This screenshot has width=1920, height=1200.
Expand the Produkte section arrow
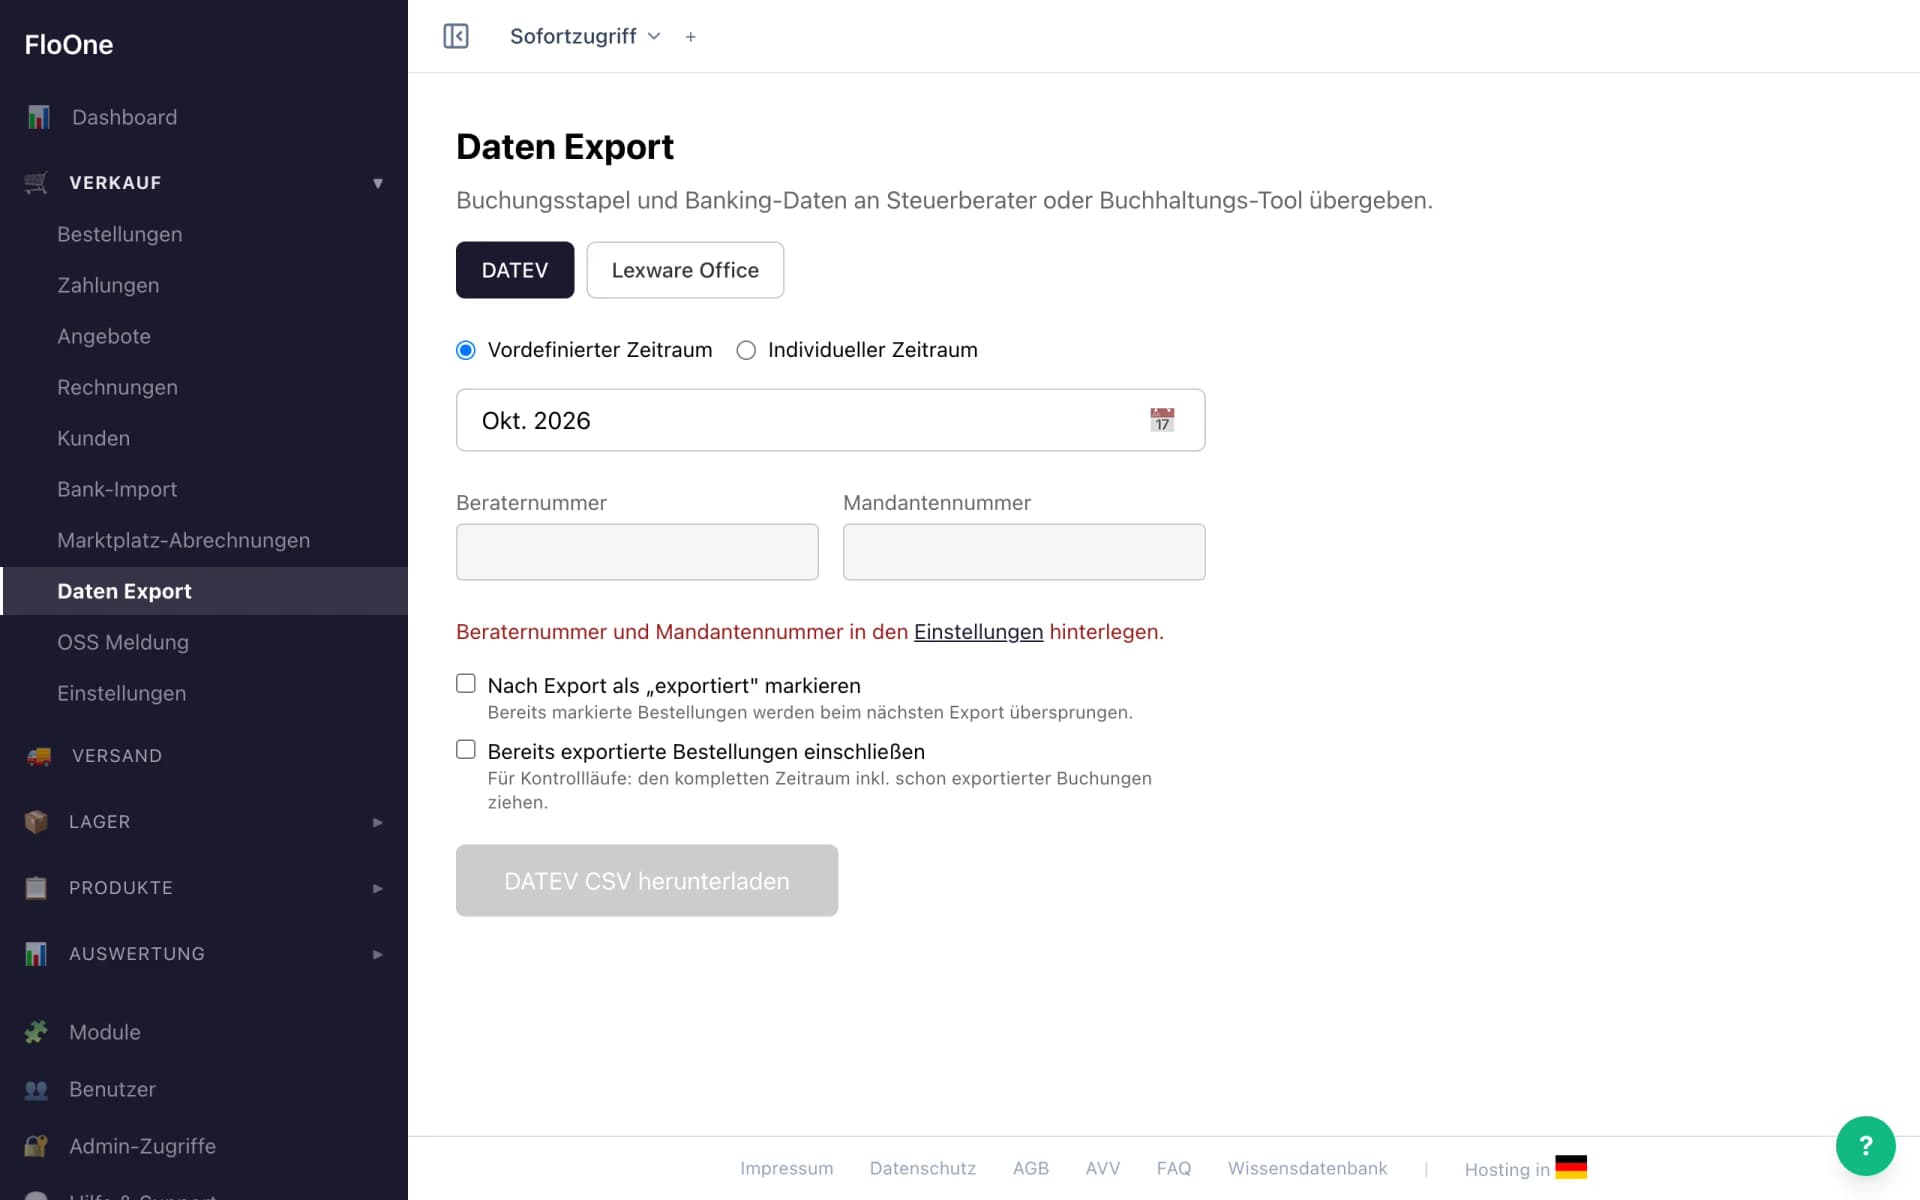click(x=378, y=888)
